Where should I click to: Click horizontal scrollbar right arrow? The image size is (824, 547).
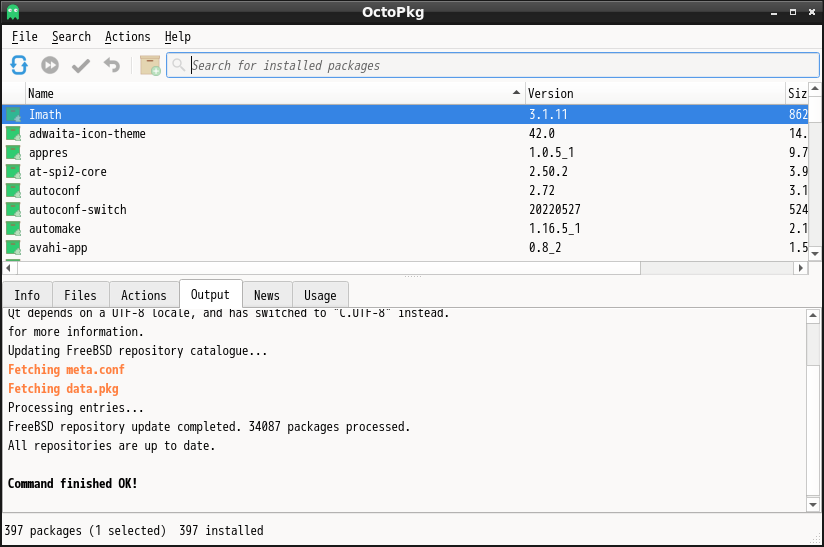click(x=800, y=268)
